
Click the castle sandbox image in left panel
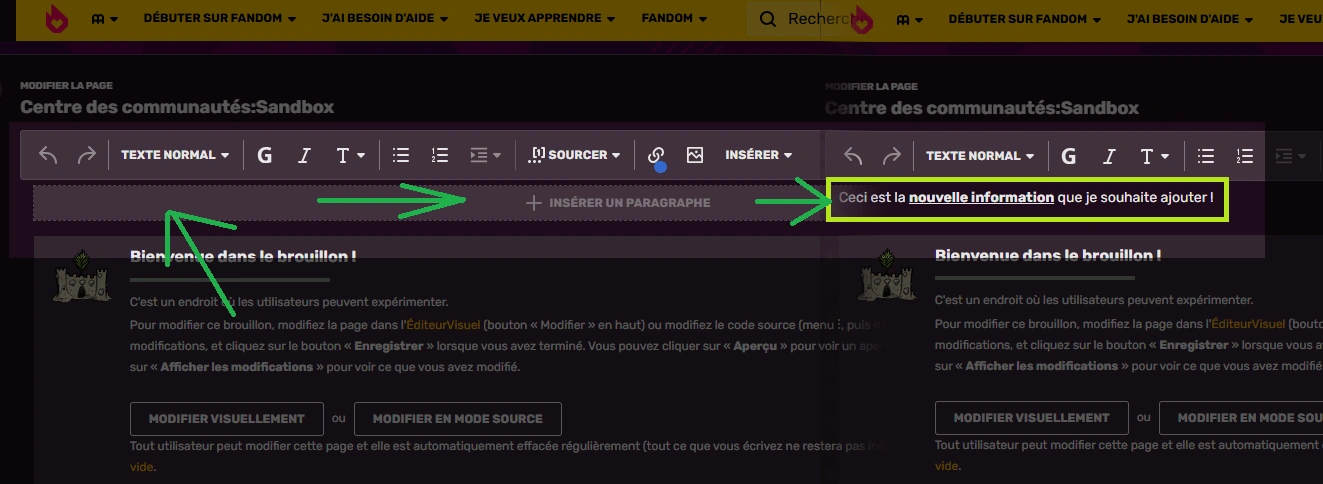pos(80,278)
